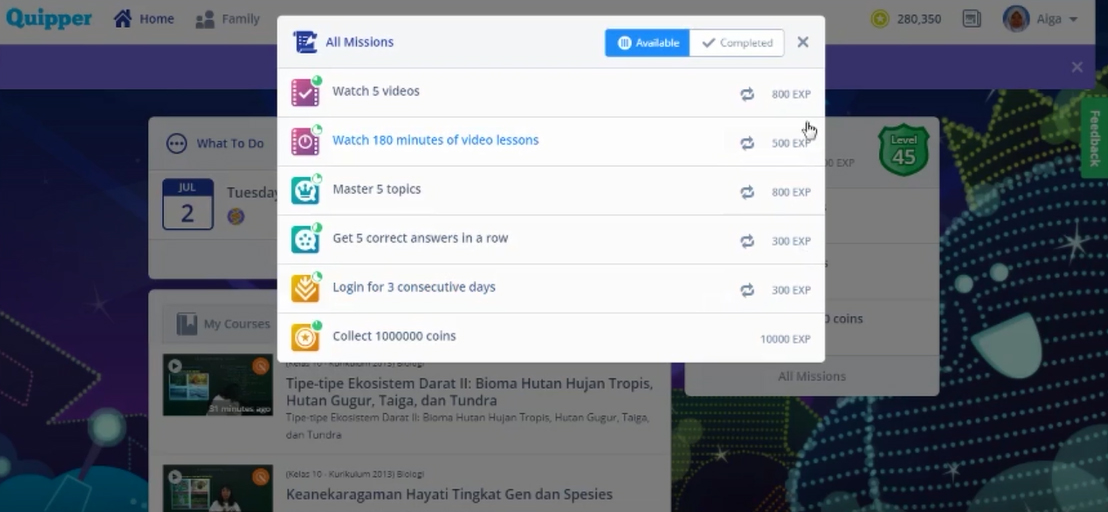Viewport: 1108px width, 512px height.
Task: Expand the Alga account dropdown arrow
Action: [x=1073, y=19]
